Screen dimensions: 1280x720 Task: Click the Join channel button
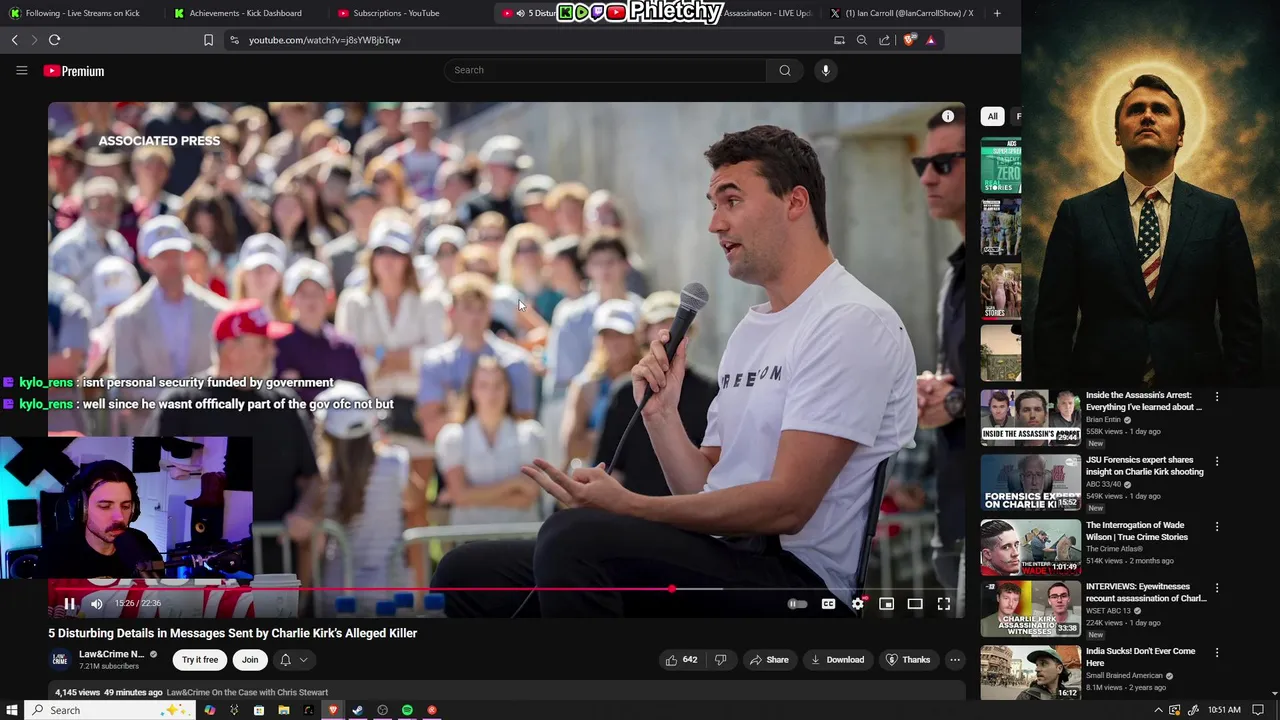(x=250, y=660)
